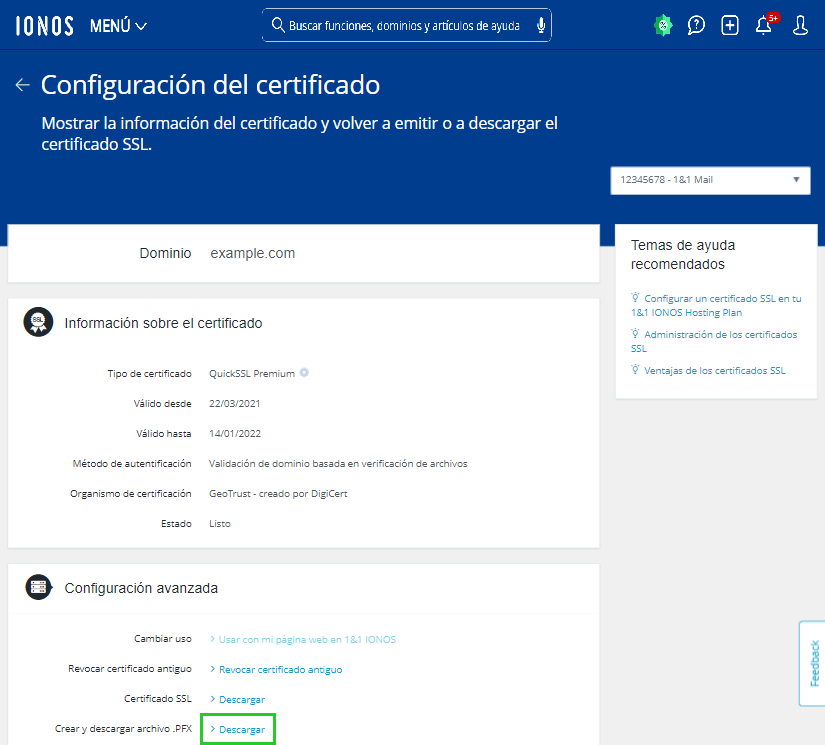Click the info gear next to QuickSSL Premium
Screen dimensions: 825x745
tap(304, 373)
